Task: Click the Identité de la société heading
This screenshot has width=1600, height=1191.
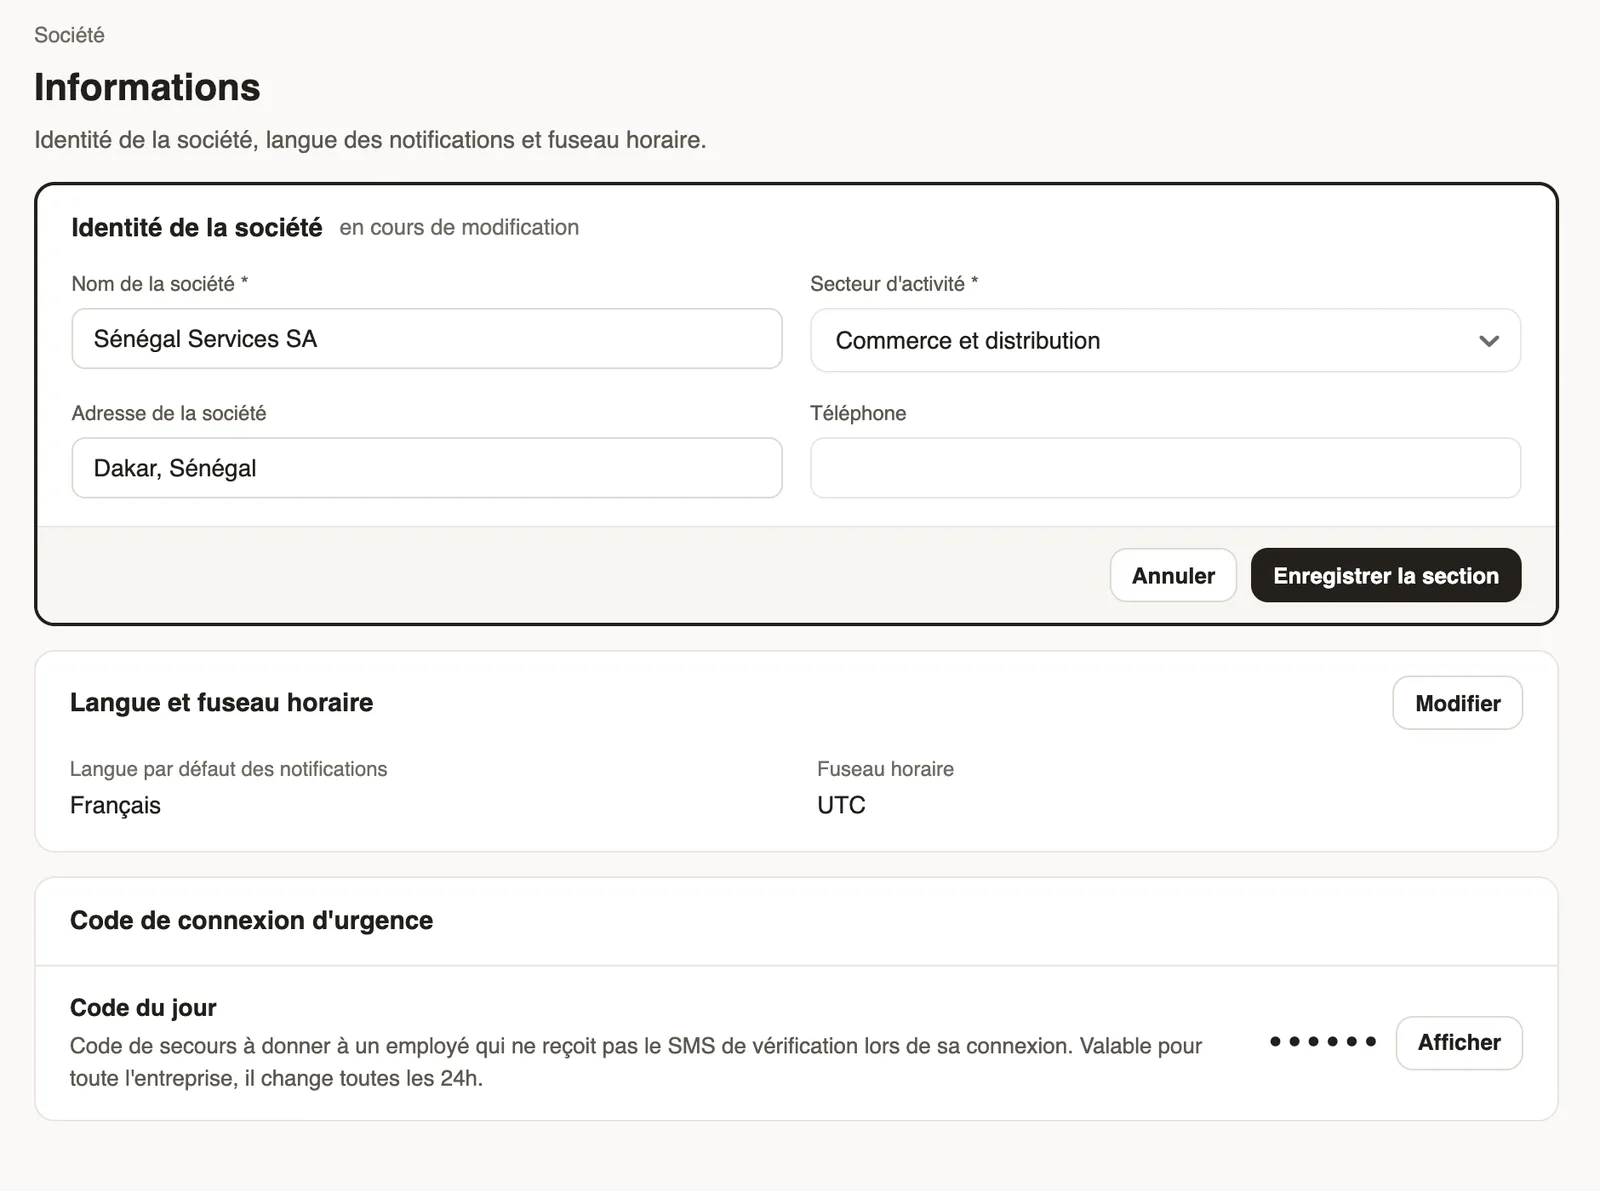Action: coord(197,228)
